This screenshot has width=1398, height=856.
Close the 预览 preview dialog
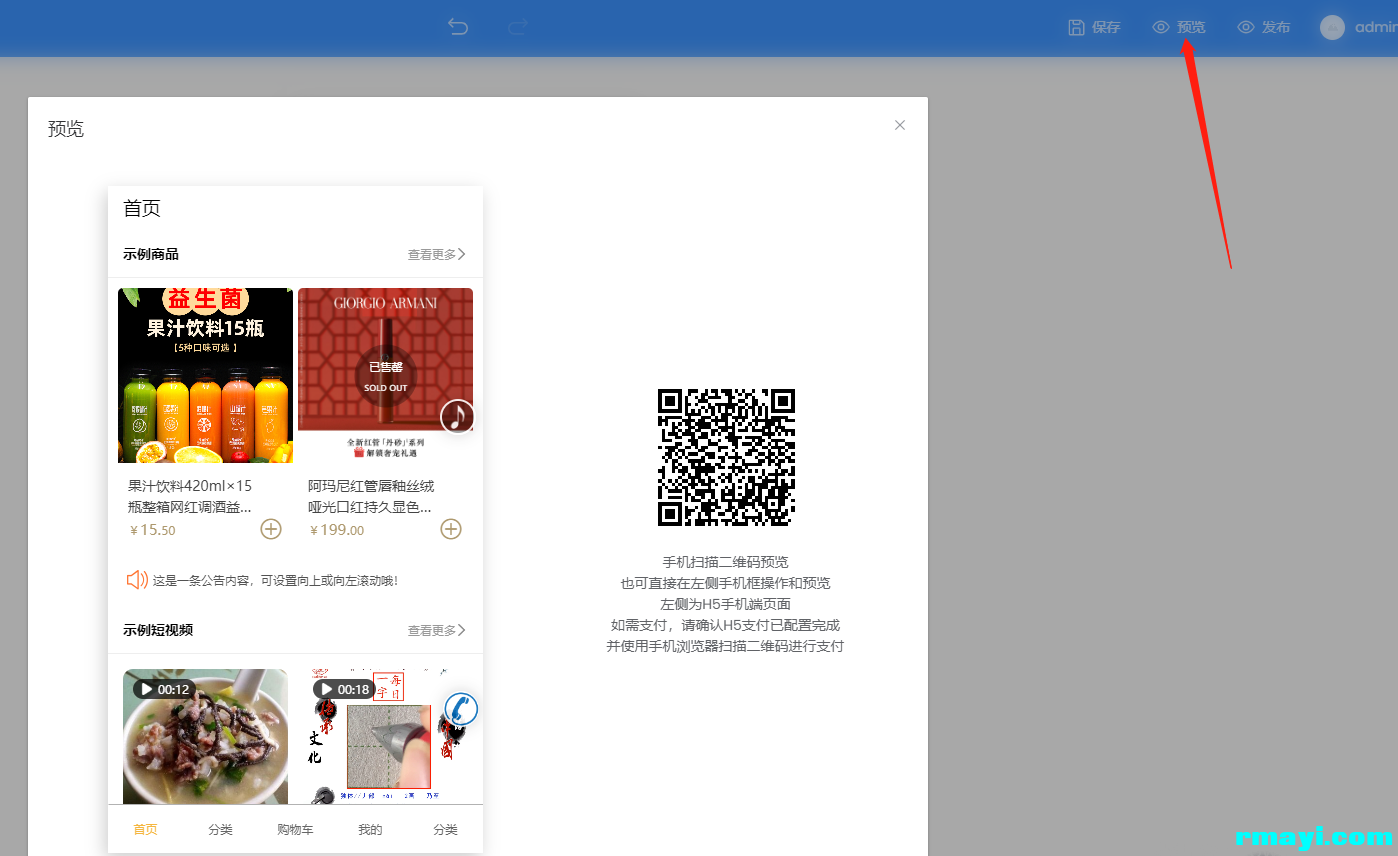point(900,125)
